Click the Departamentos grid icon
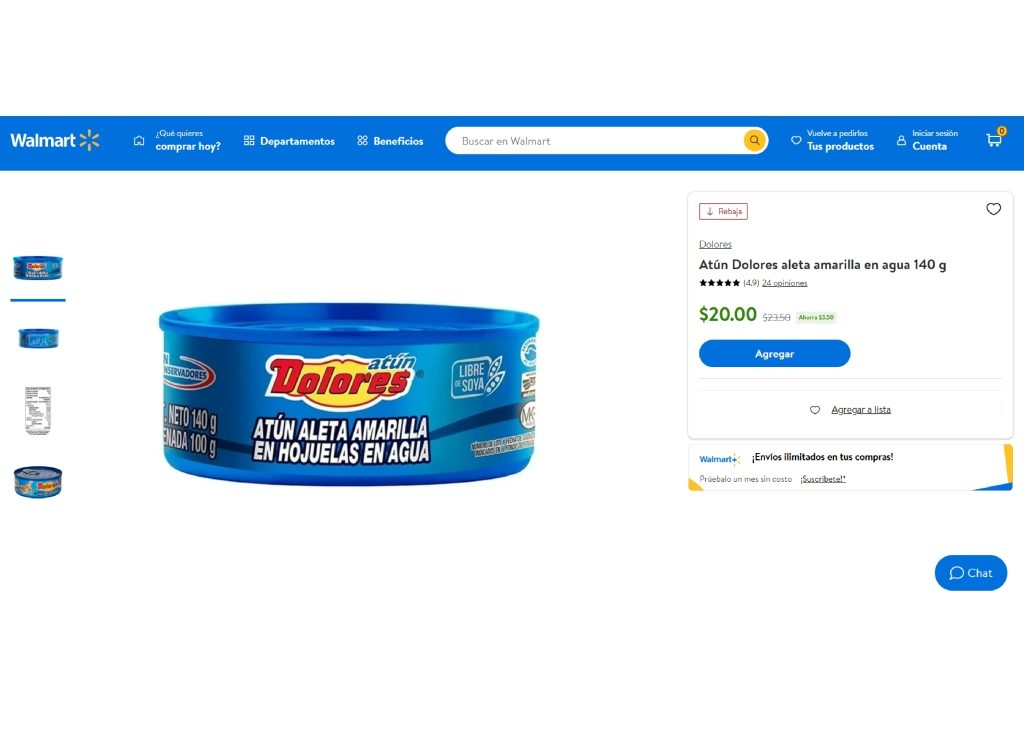This screenshot has width=1024, height=730. click(249, 140)
